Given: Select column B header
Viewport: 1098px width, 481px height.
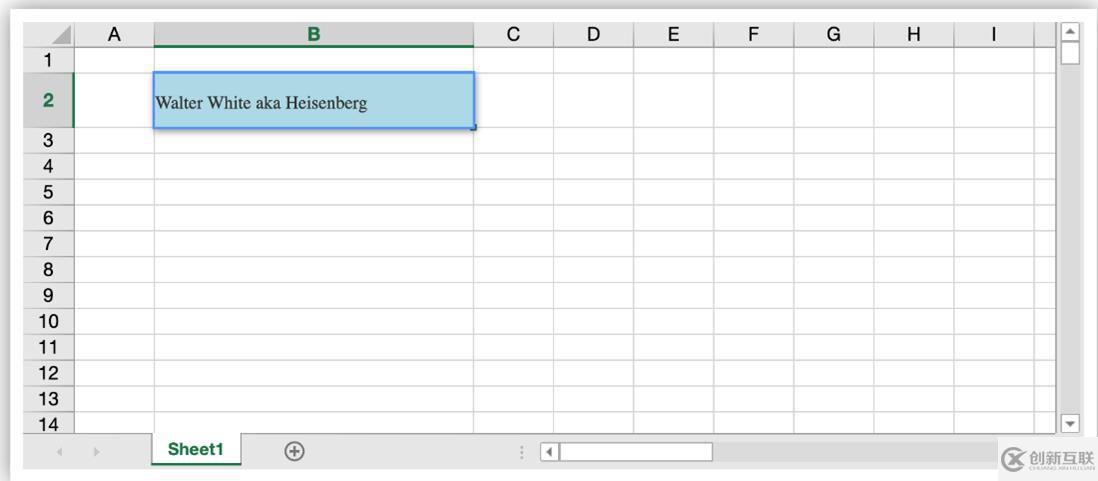Looking at the screenshot, I should [313, 35].
